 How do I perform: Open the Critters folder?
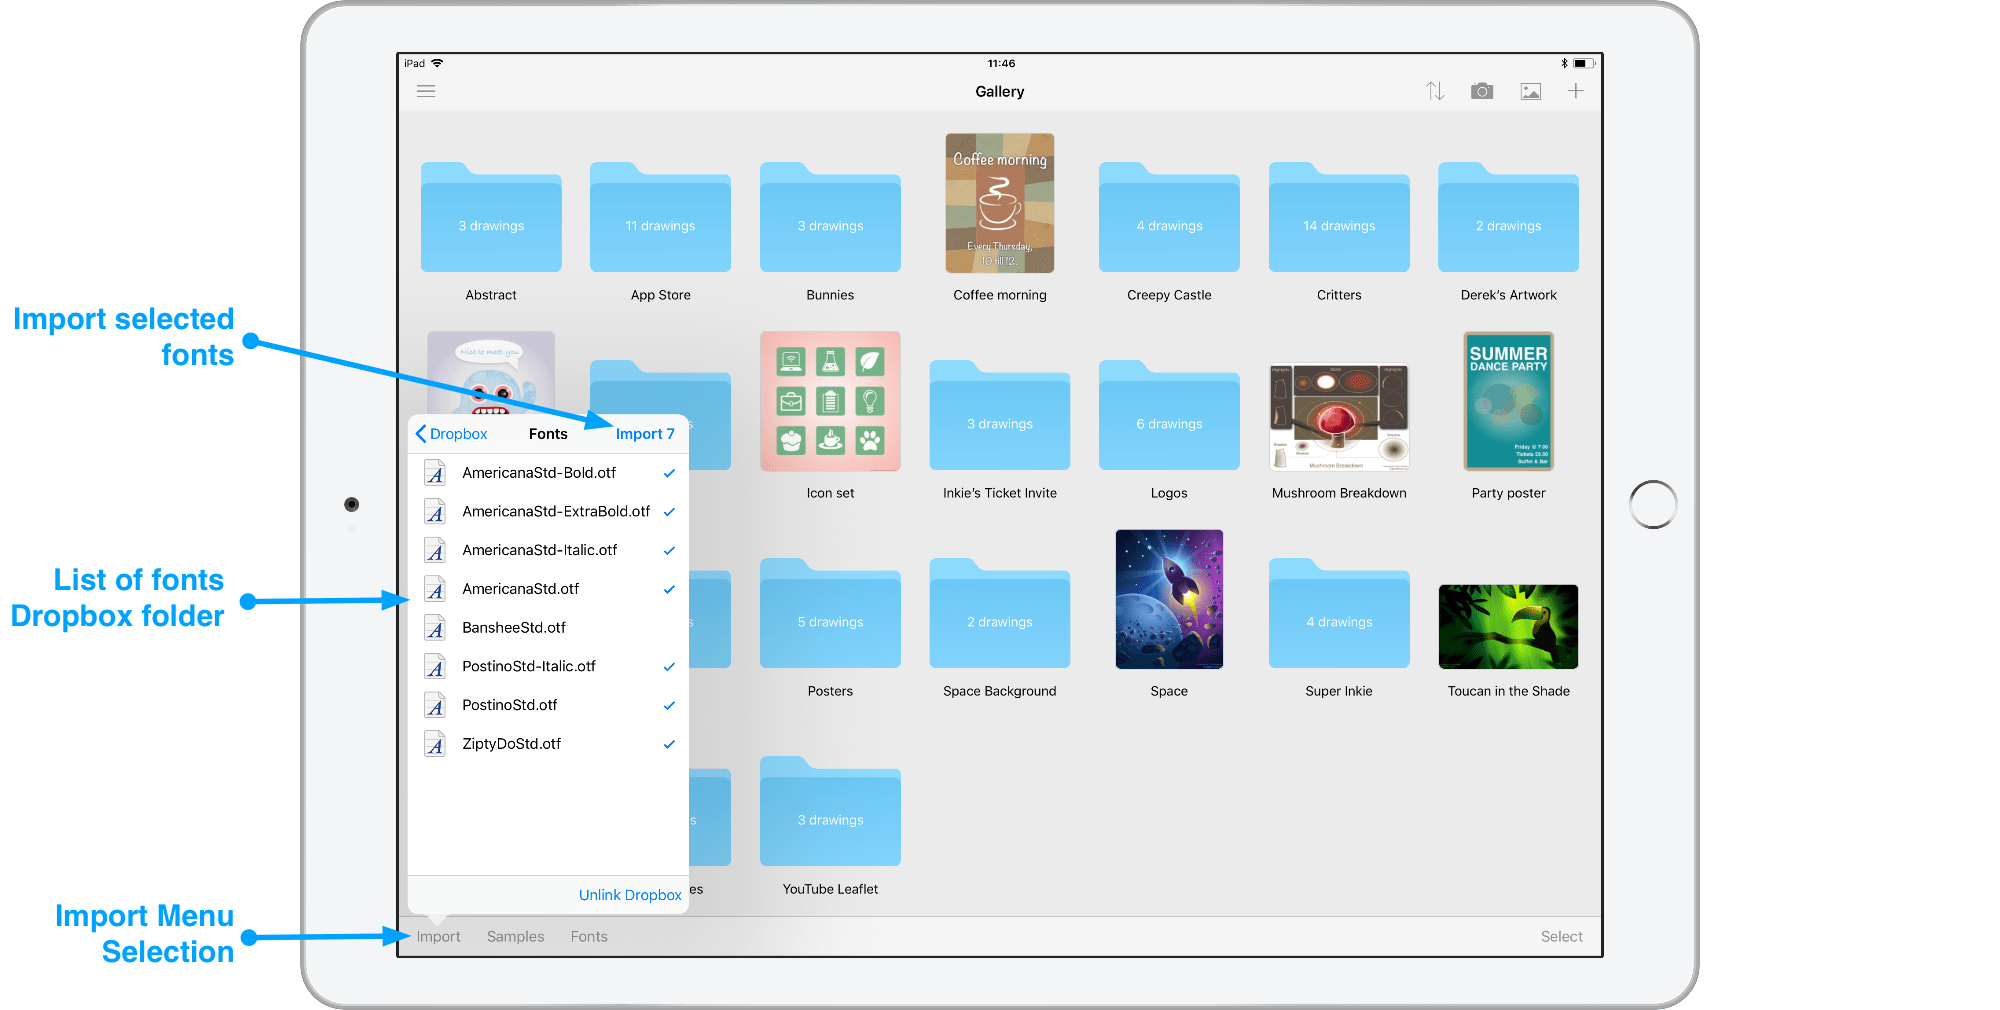[1339, 217]
